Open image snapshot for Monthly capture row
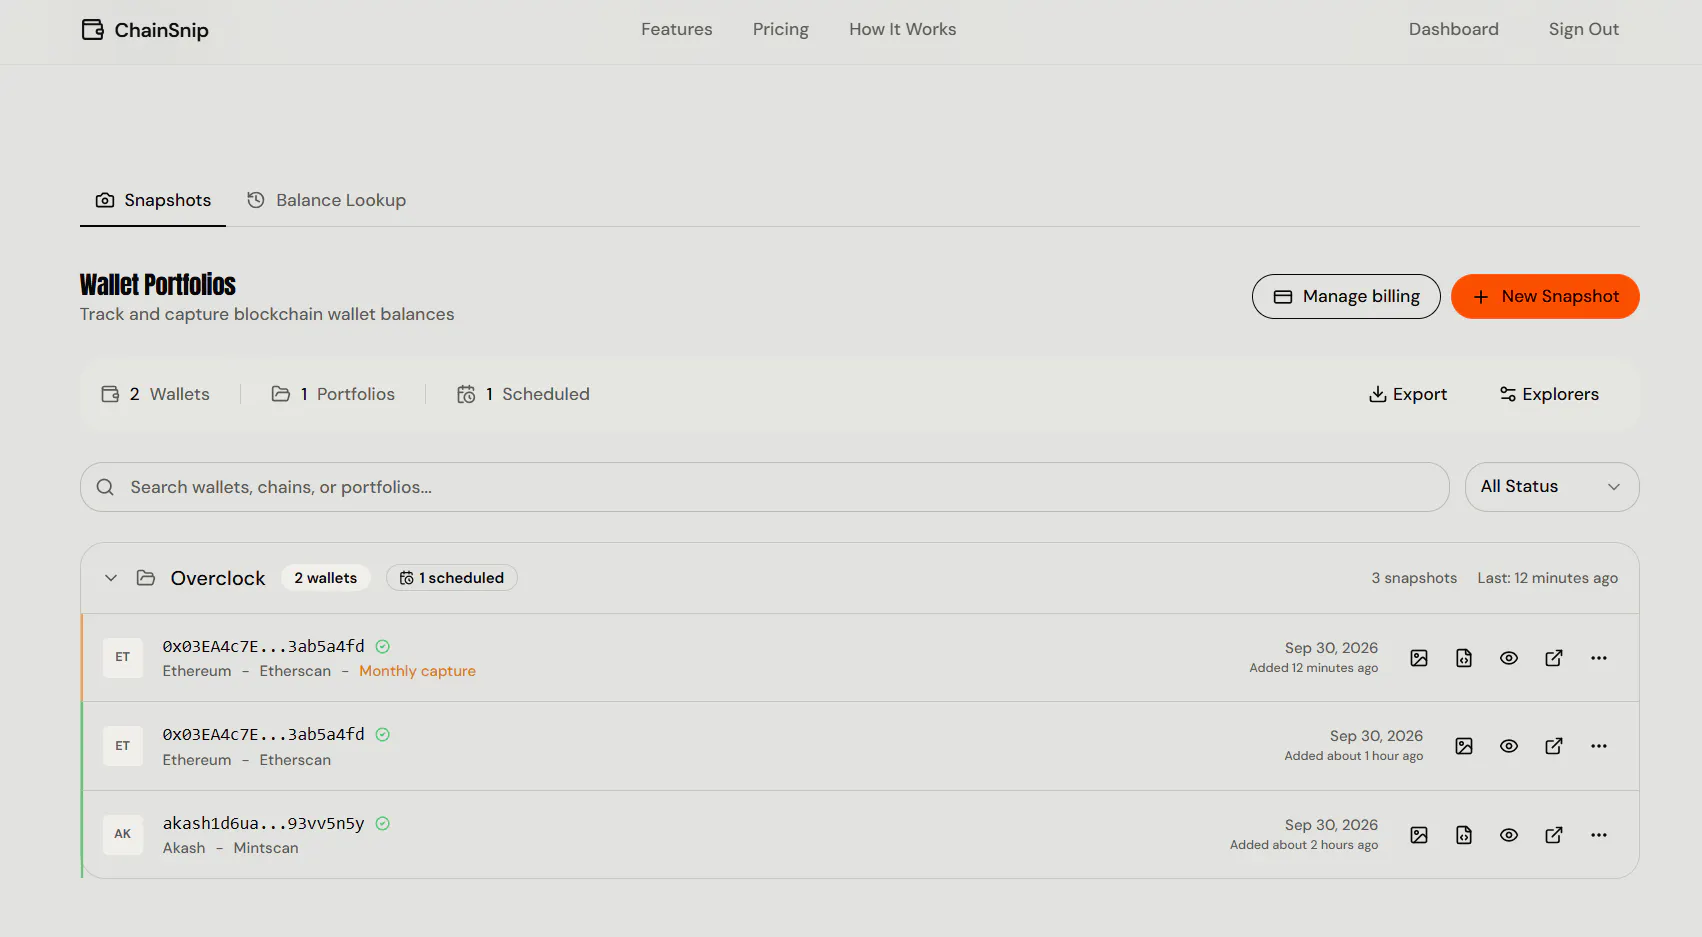1702x937 pixels. point(1419,658)
